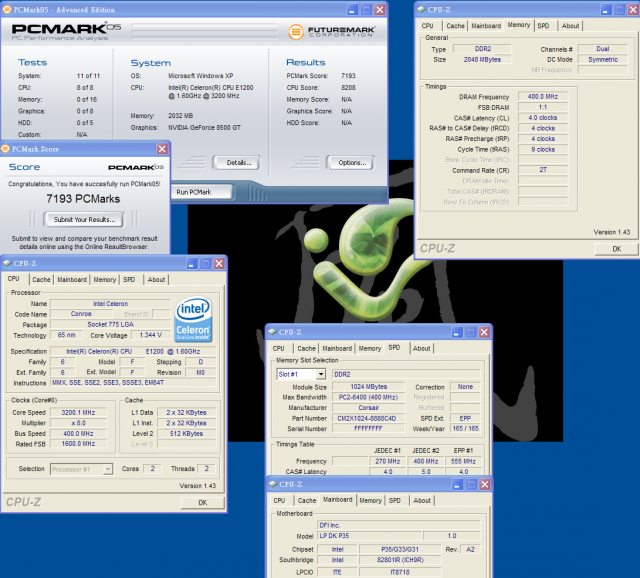Click the Core Voltage 1.344 V value
Image resolution: width=640 pixels, height=578 pixels.
(151, 335)
